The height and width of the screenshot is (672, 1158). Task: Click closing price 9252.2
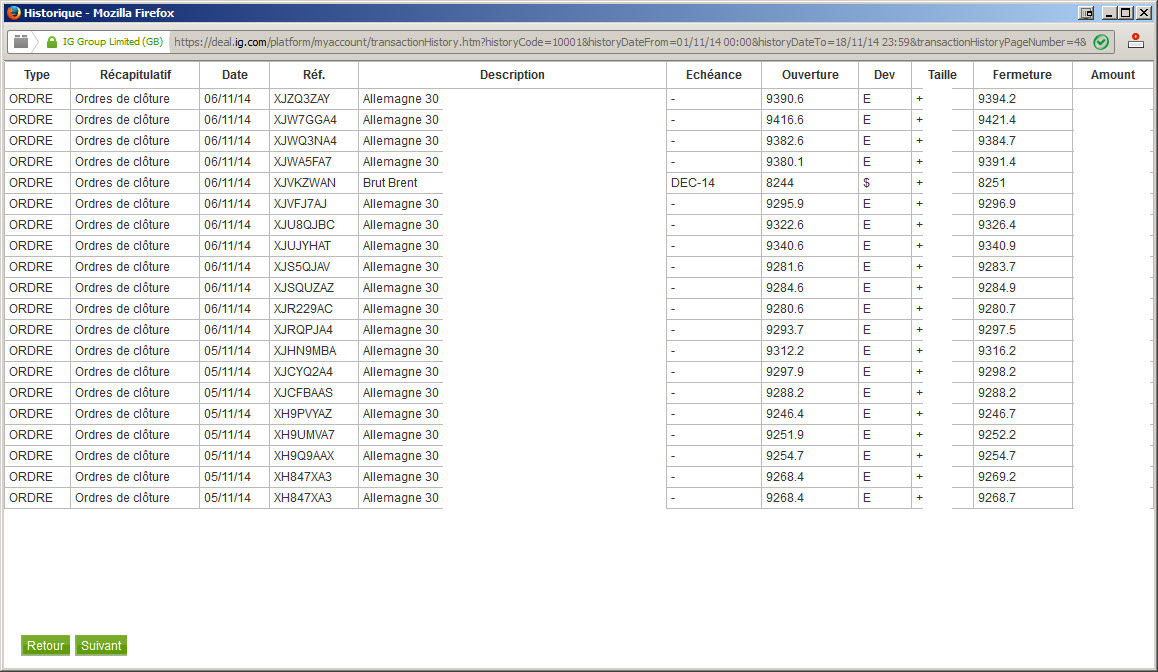(x=997, y=435)
